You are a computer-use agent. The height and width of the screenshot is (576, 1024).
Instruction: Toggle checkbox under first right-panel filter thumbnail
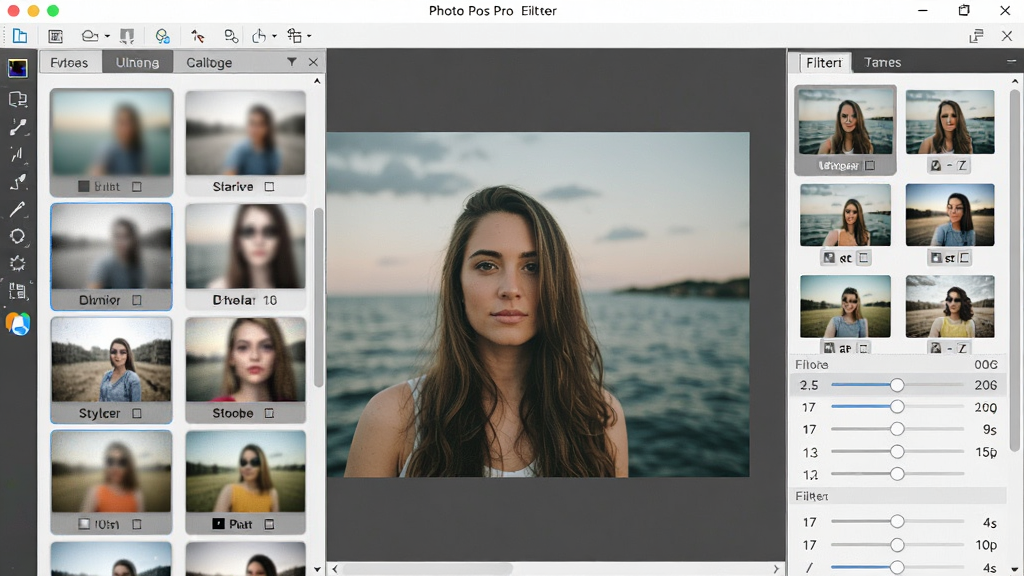(x=870, y=166)
